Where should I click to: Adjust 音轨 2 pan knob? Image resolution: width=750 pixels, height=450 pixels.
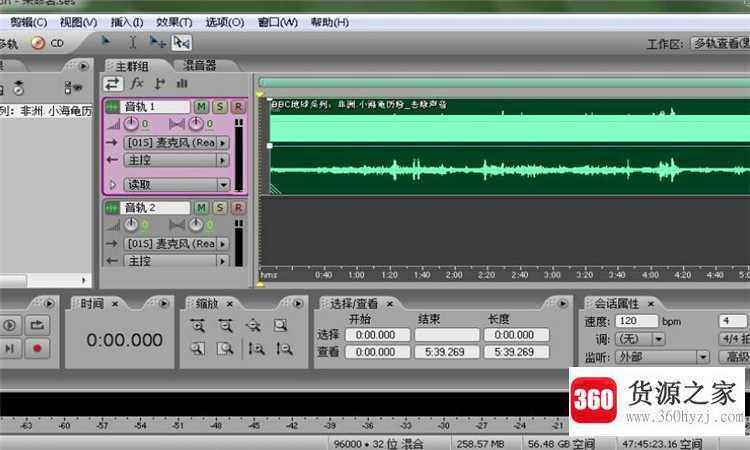click(x=196, y=224)
